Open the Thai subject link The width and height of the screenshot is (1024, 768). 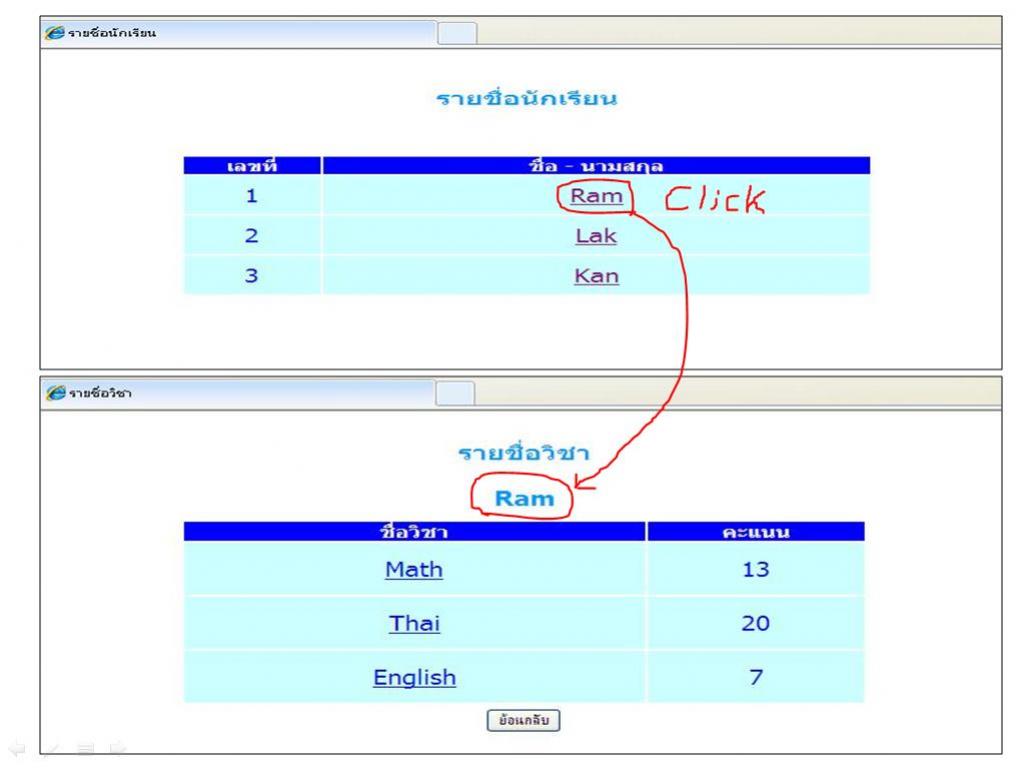(415, 624)
